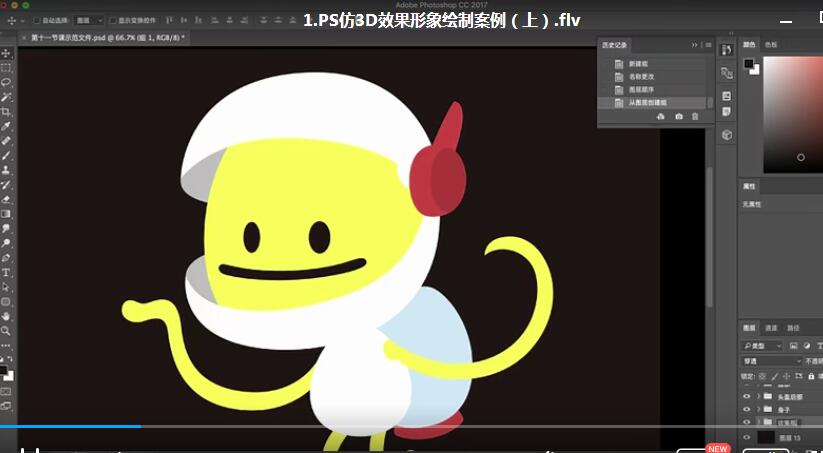Open the 3D cube panel icon
The height and width of the screenshot is (453, 823).
[727, 134]
